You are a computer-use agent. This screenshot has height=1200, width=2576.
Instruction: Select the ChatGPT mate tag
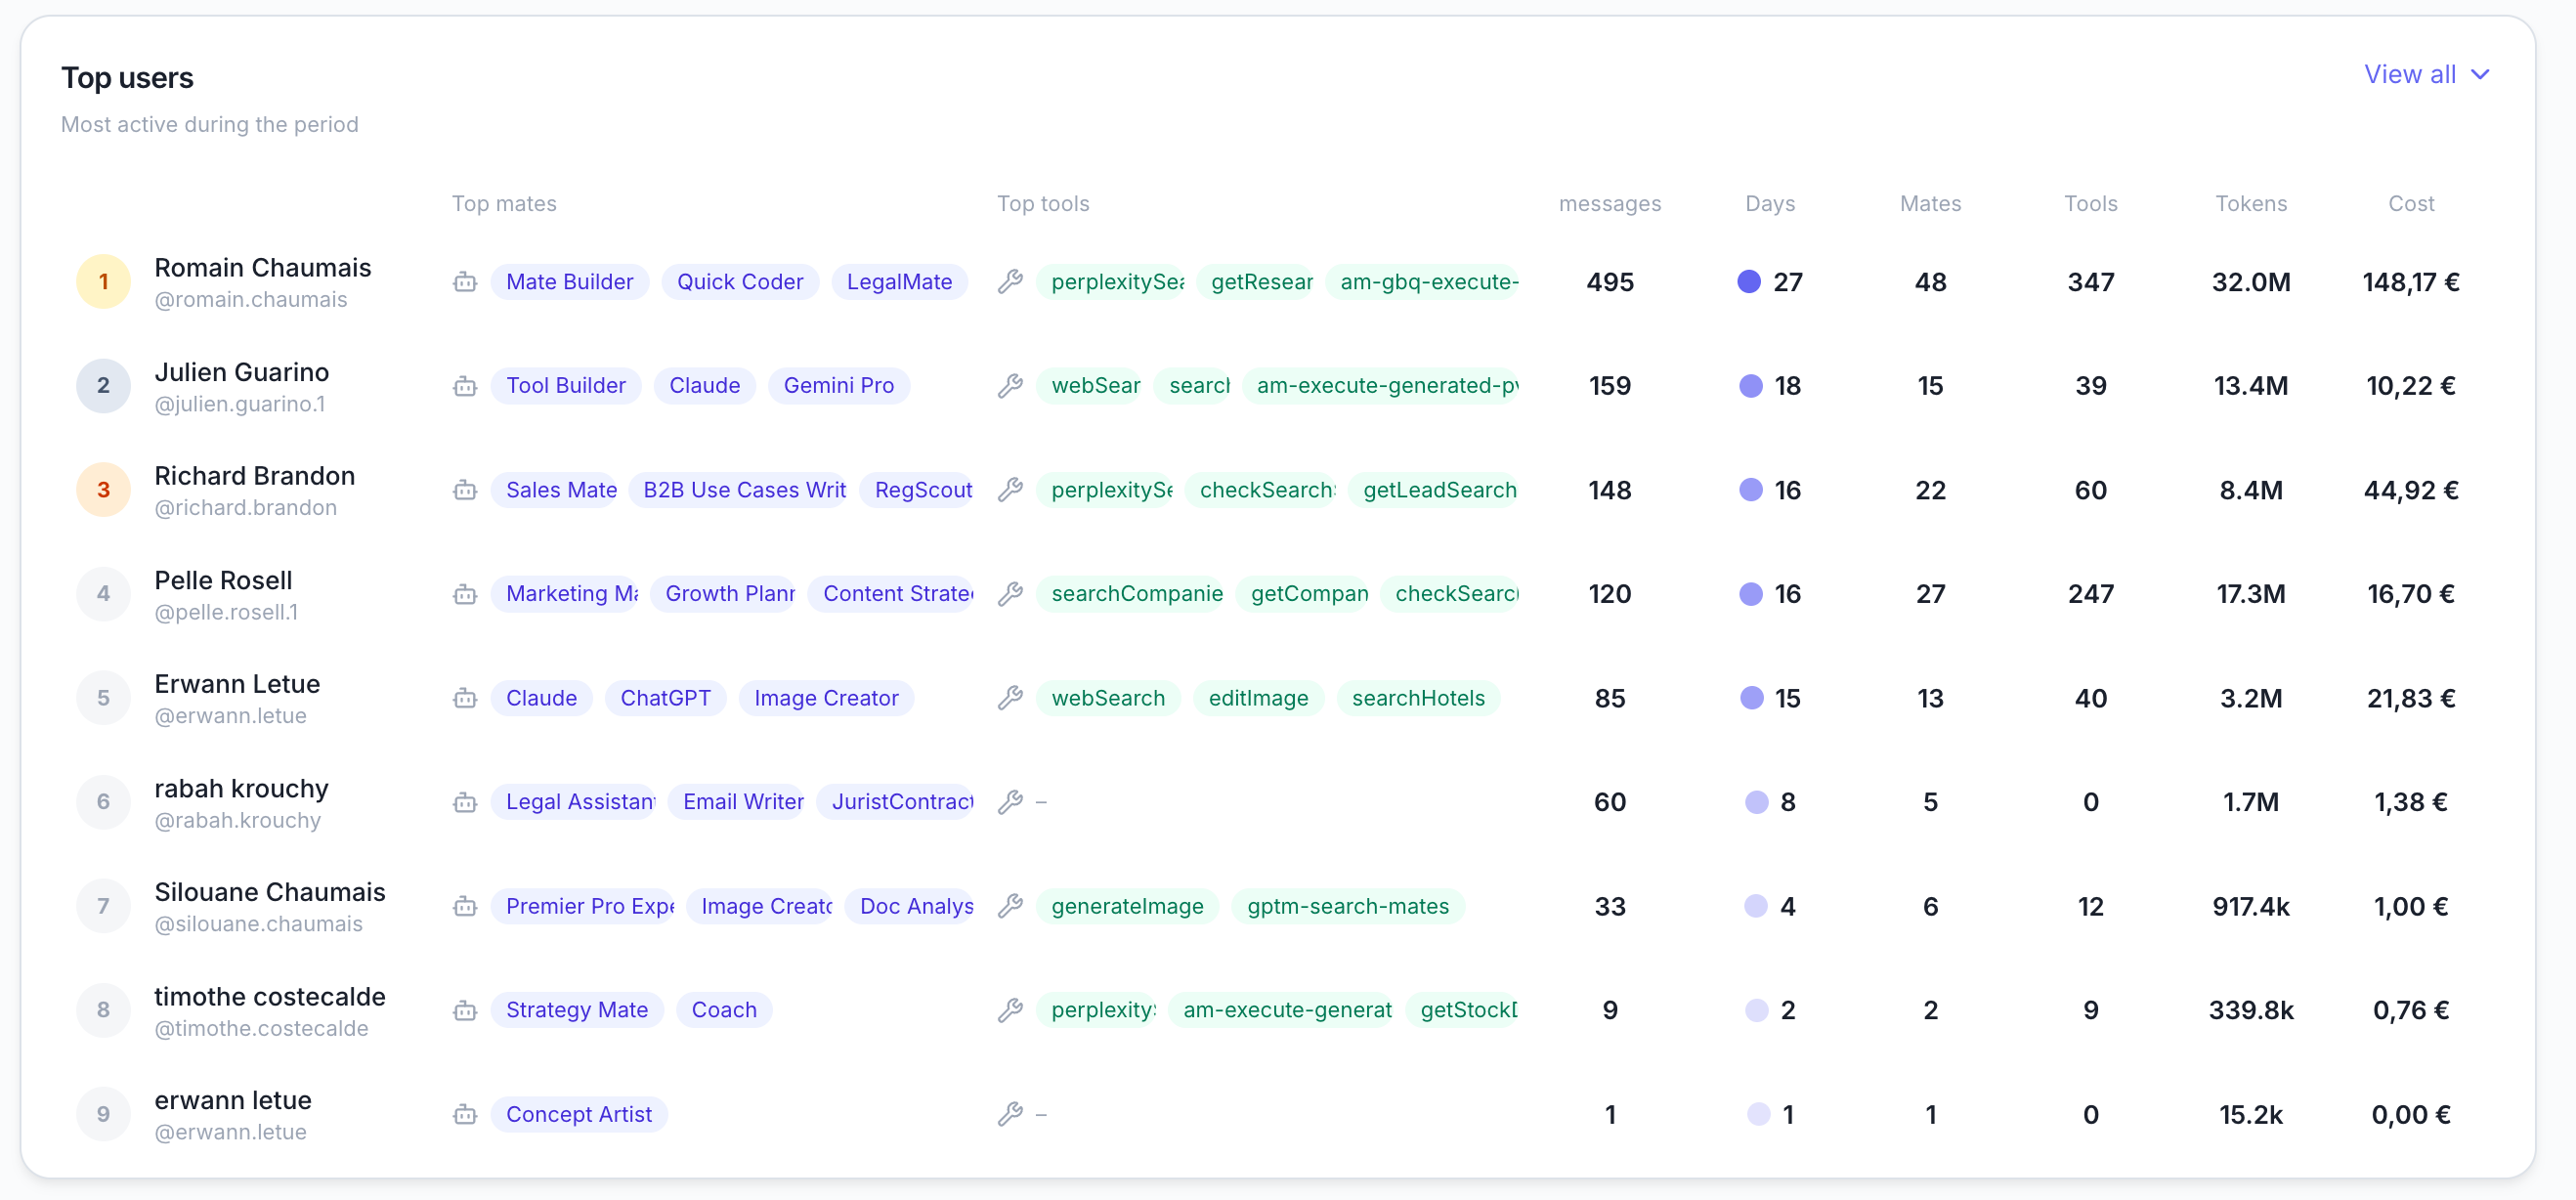tap(665, 698)
